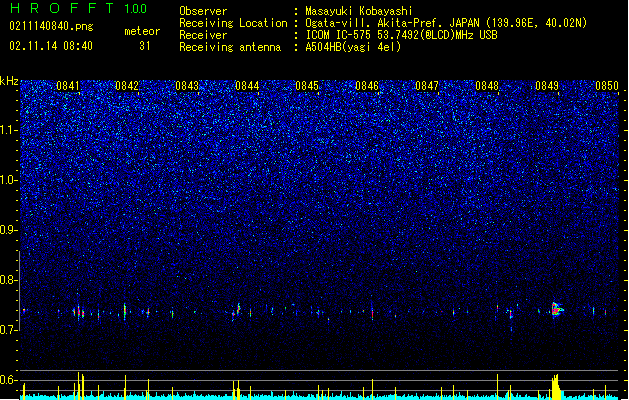Screen dimensions: 629x400
Task: Click the 0846 time marker
Action: 367,85
